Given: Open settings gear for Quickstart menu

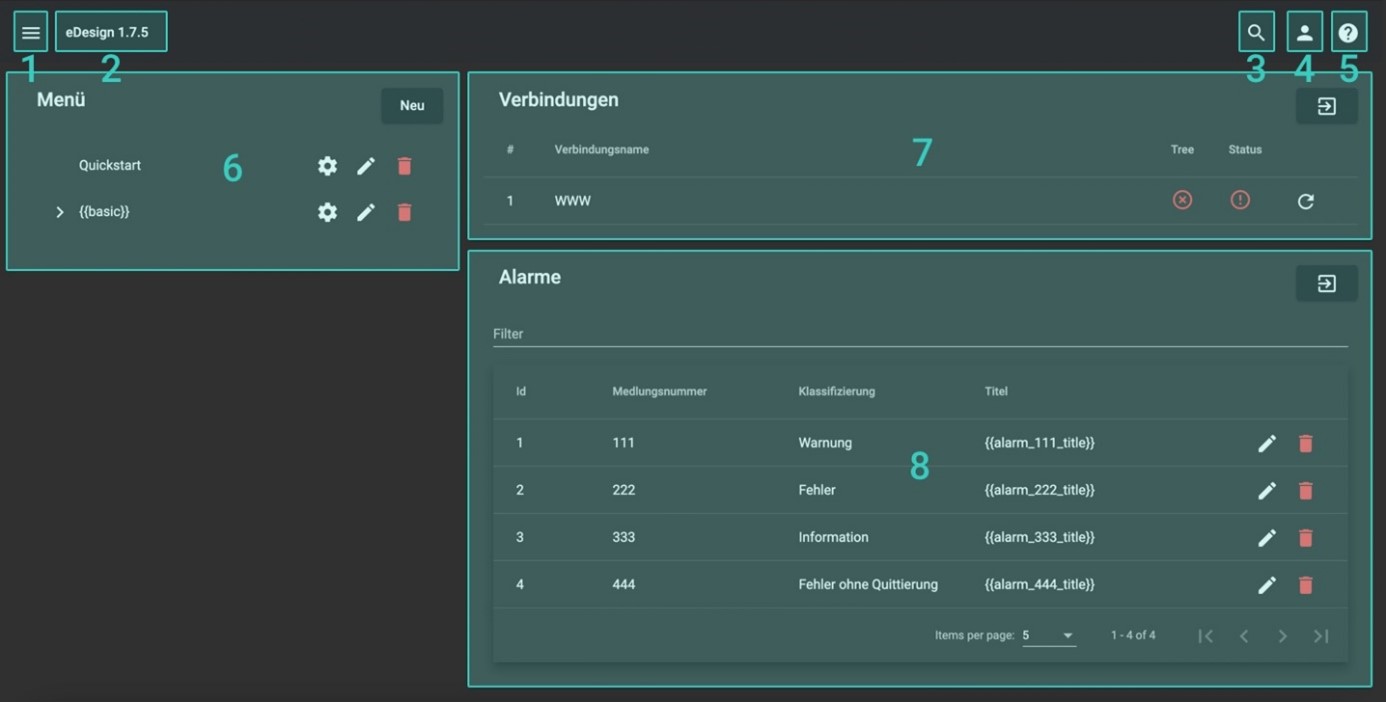Looking at the screenshot, I should coord(327,166).
